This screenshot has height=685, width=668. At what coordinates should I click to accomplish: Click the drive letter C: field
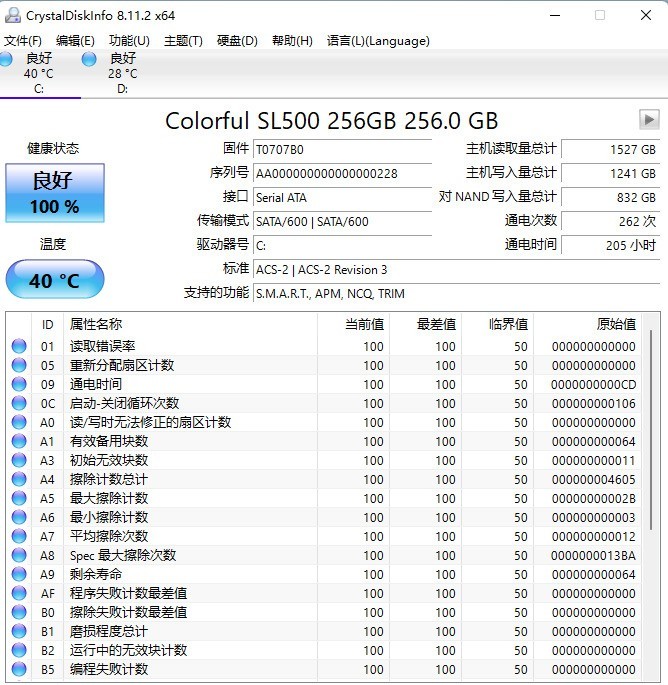[x=343, y=246]
